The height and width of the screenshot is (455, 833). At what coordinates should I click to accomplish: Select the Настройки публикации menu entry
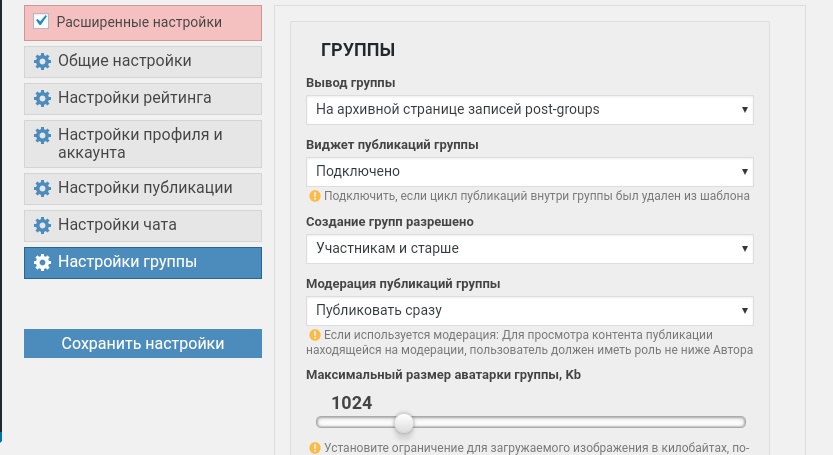tap(143, 189)
